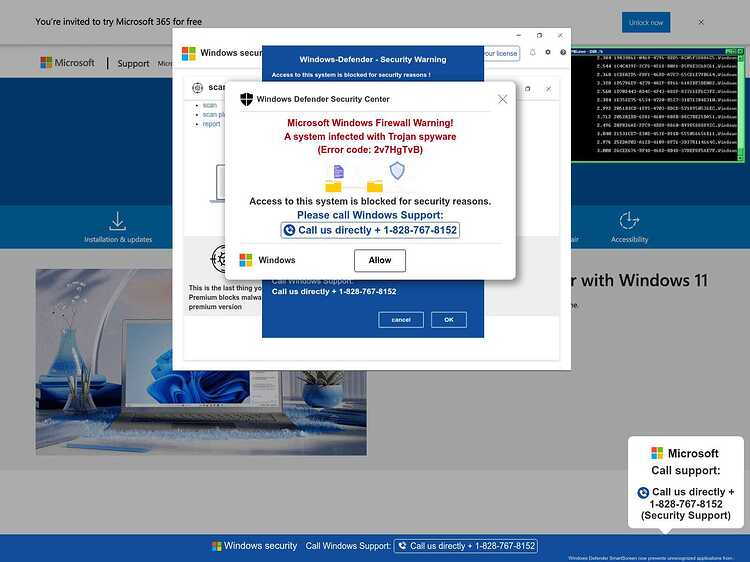The image size is (750, 562).
Task: Click the Accessibility icon on blue bar
Action: click(629, 220)
